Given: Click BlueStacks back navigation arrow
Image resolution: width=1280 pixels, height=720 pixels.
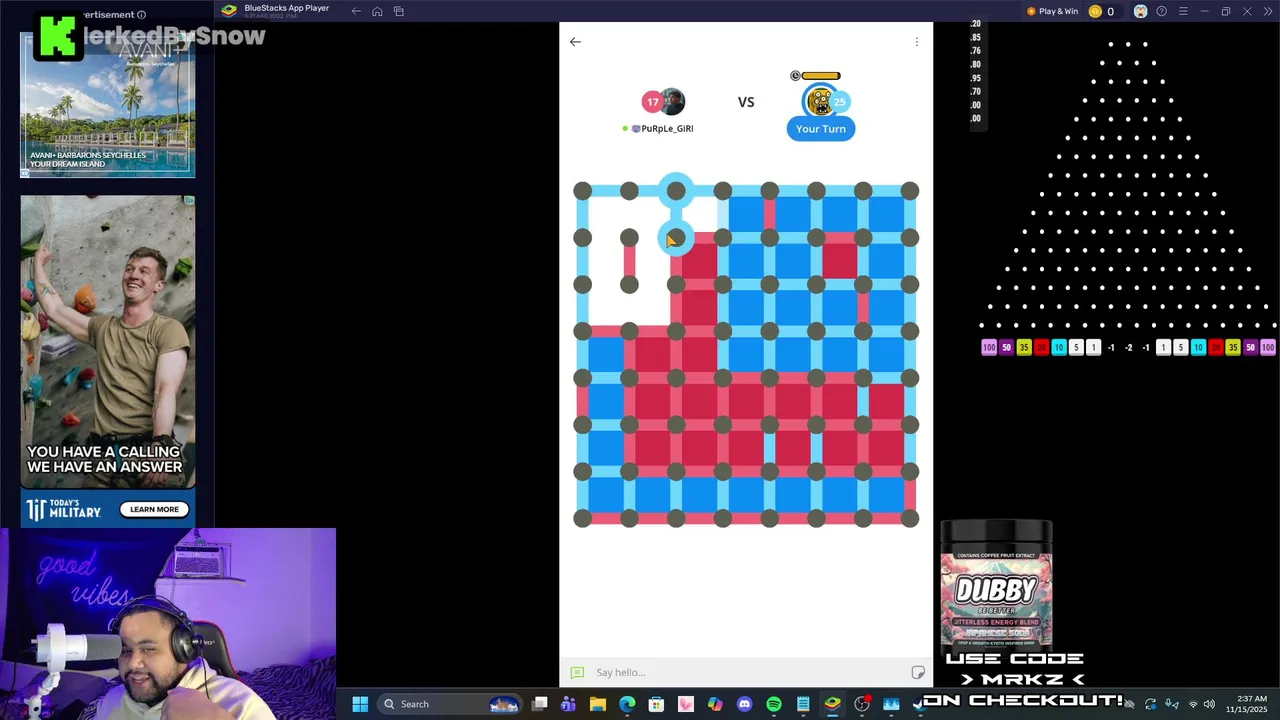Looking at the screenshot, I should pos(356,11).
